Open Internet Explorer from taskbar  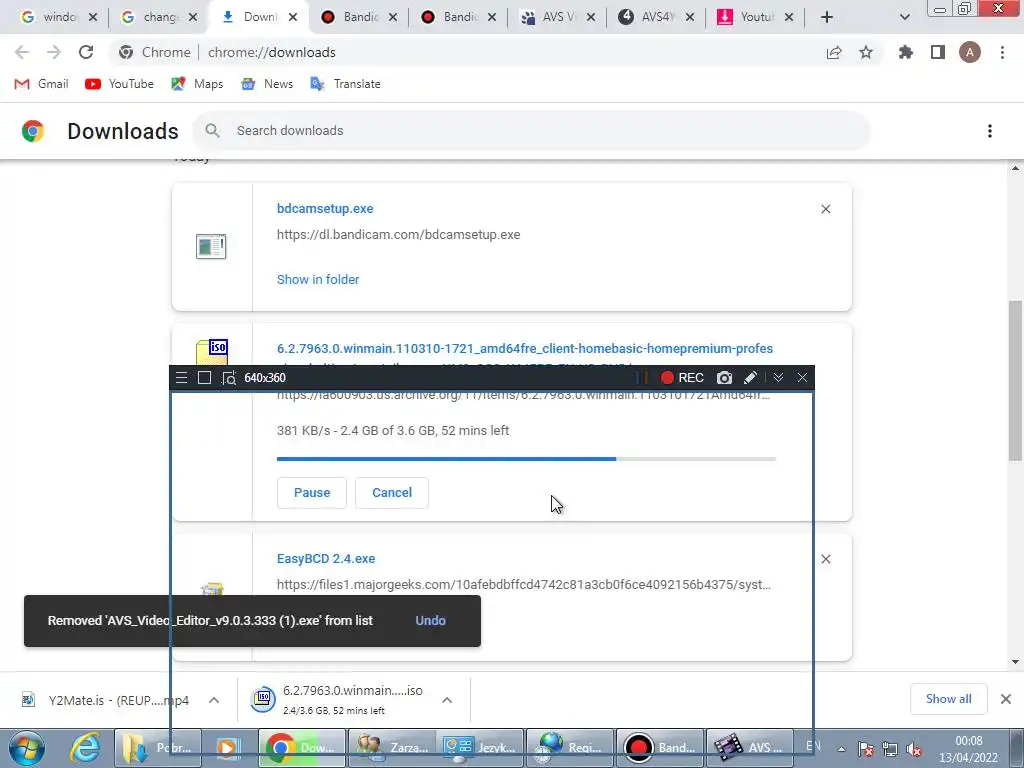pyautogui.click(x=86, y=748)
